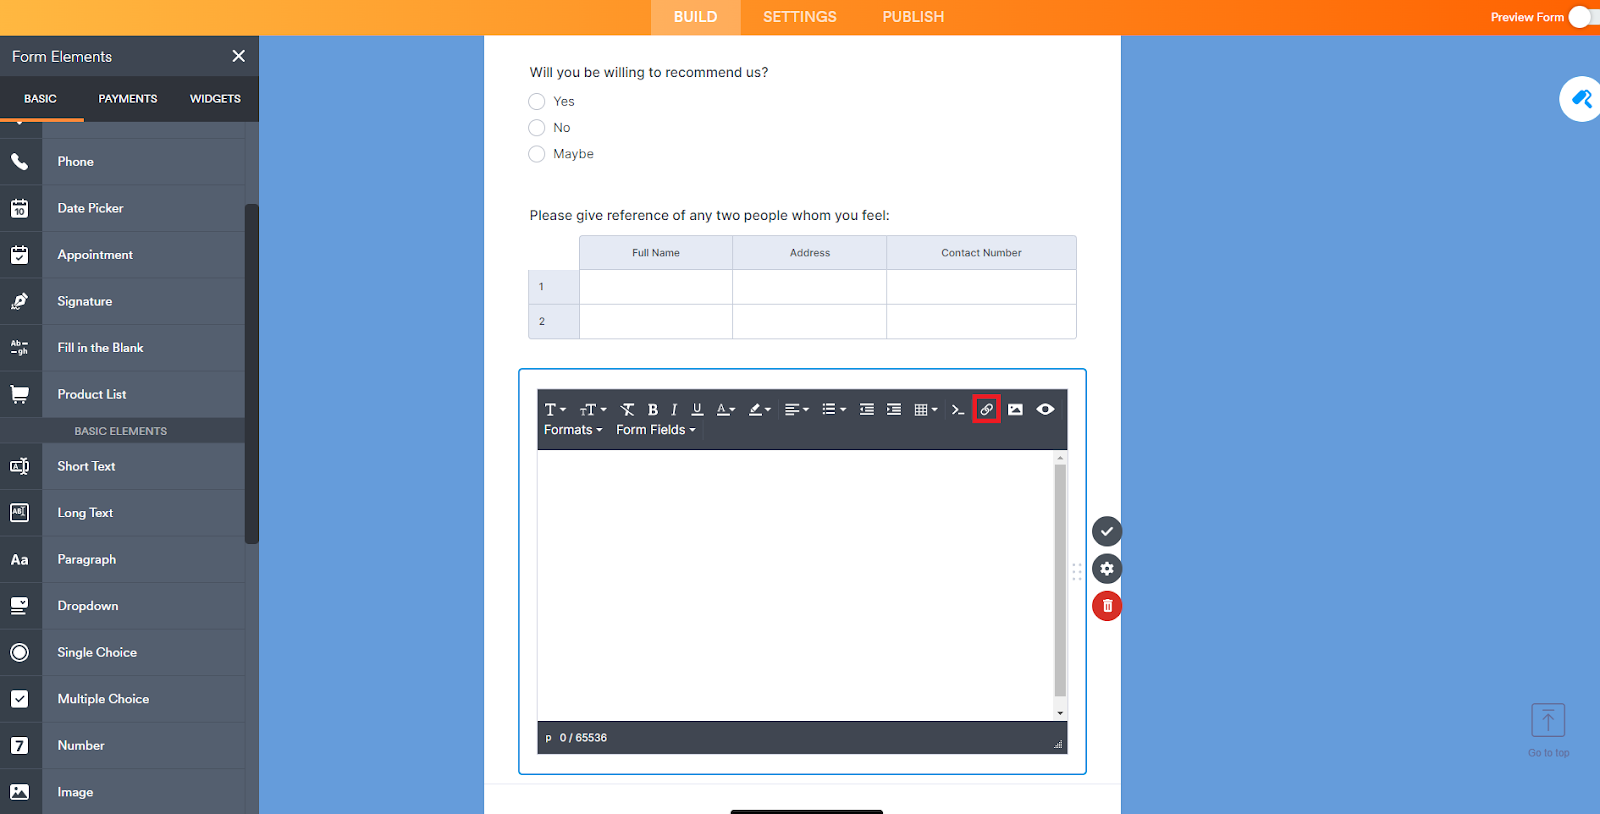The height and width of the screenshot is (814, 1600).
Task: Click the insert link icon
Action: tap(986, 409)
